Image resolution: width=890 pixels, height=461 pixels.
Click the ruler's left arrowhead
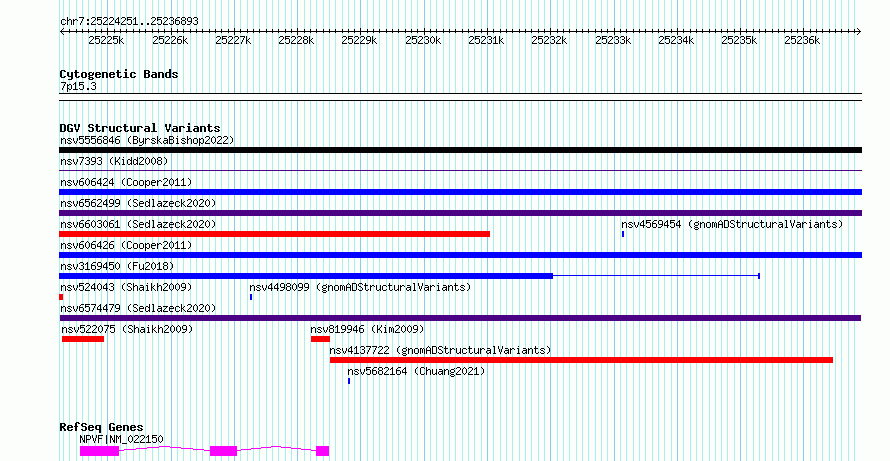62,32
